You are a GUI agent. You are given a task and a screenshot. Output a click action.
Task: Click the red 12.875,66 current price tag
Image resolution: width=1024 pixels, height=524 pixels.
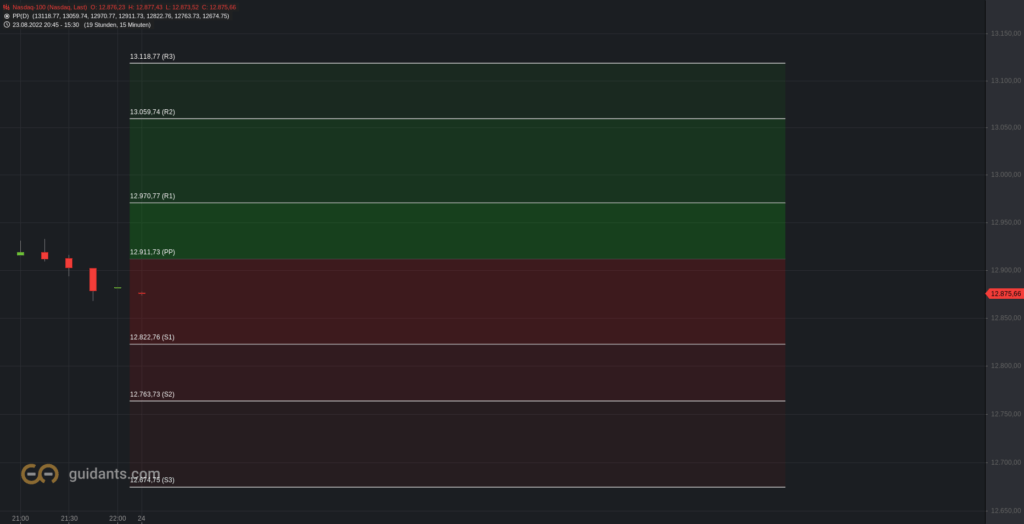coord(1005,294)
